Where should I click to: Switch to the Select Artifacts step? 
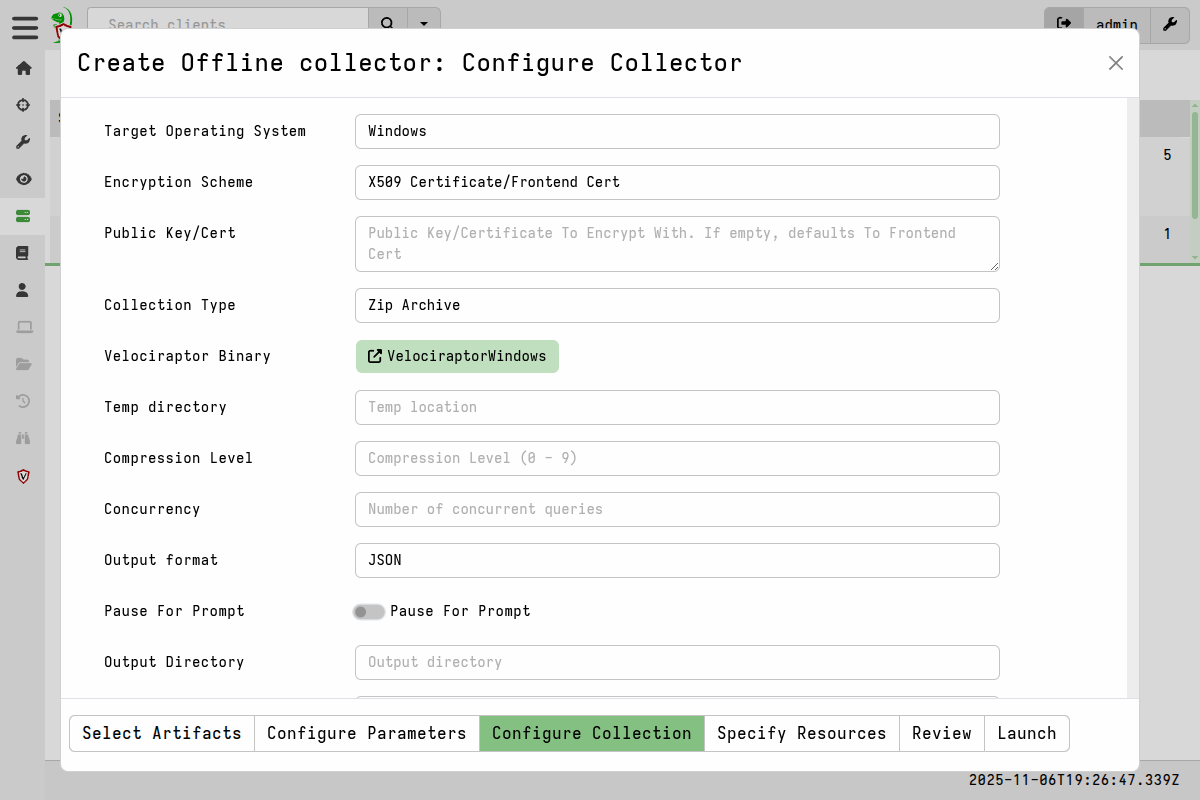click(x=161, y=733)
